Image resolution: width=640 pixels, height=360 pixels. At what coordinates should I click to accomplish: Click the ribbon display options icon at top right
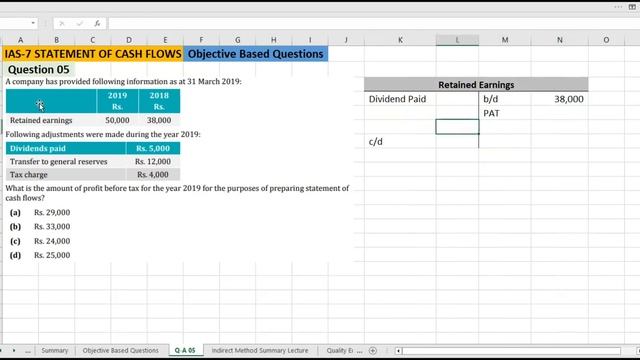pyautogui.click(x=632, y=7)
